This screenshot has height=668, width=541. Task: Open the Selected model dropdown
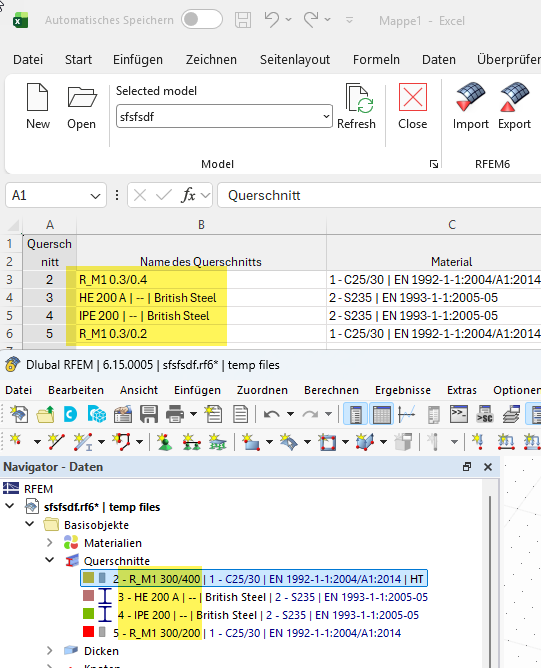tap(326, 116)
